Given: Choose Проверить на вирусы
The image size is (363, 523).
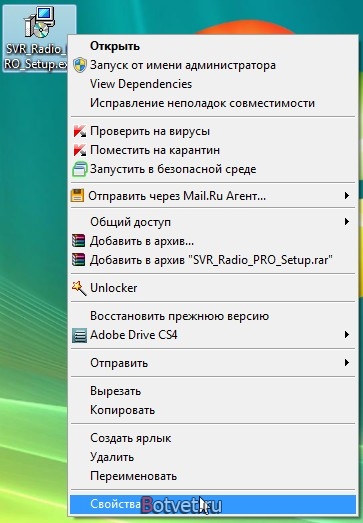Looking at the screenshot, I should coord(213,131).
